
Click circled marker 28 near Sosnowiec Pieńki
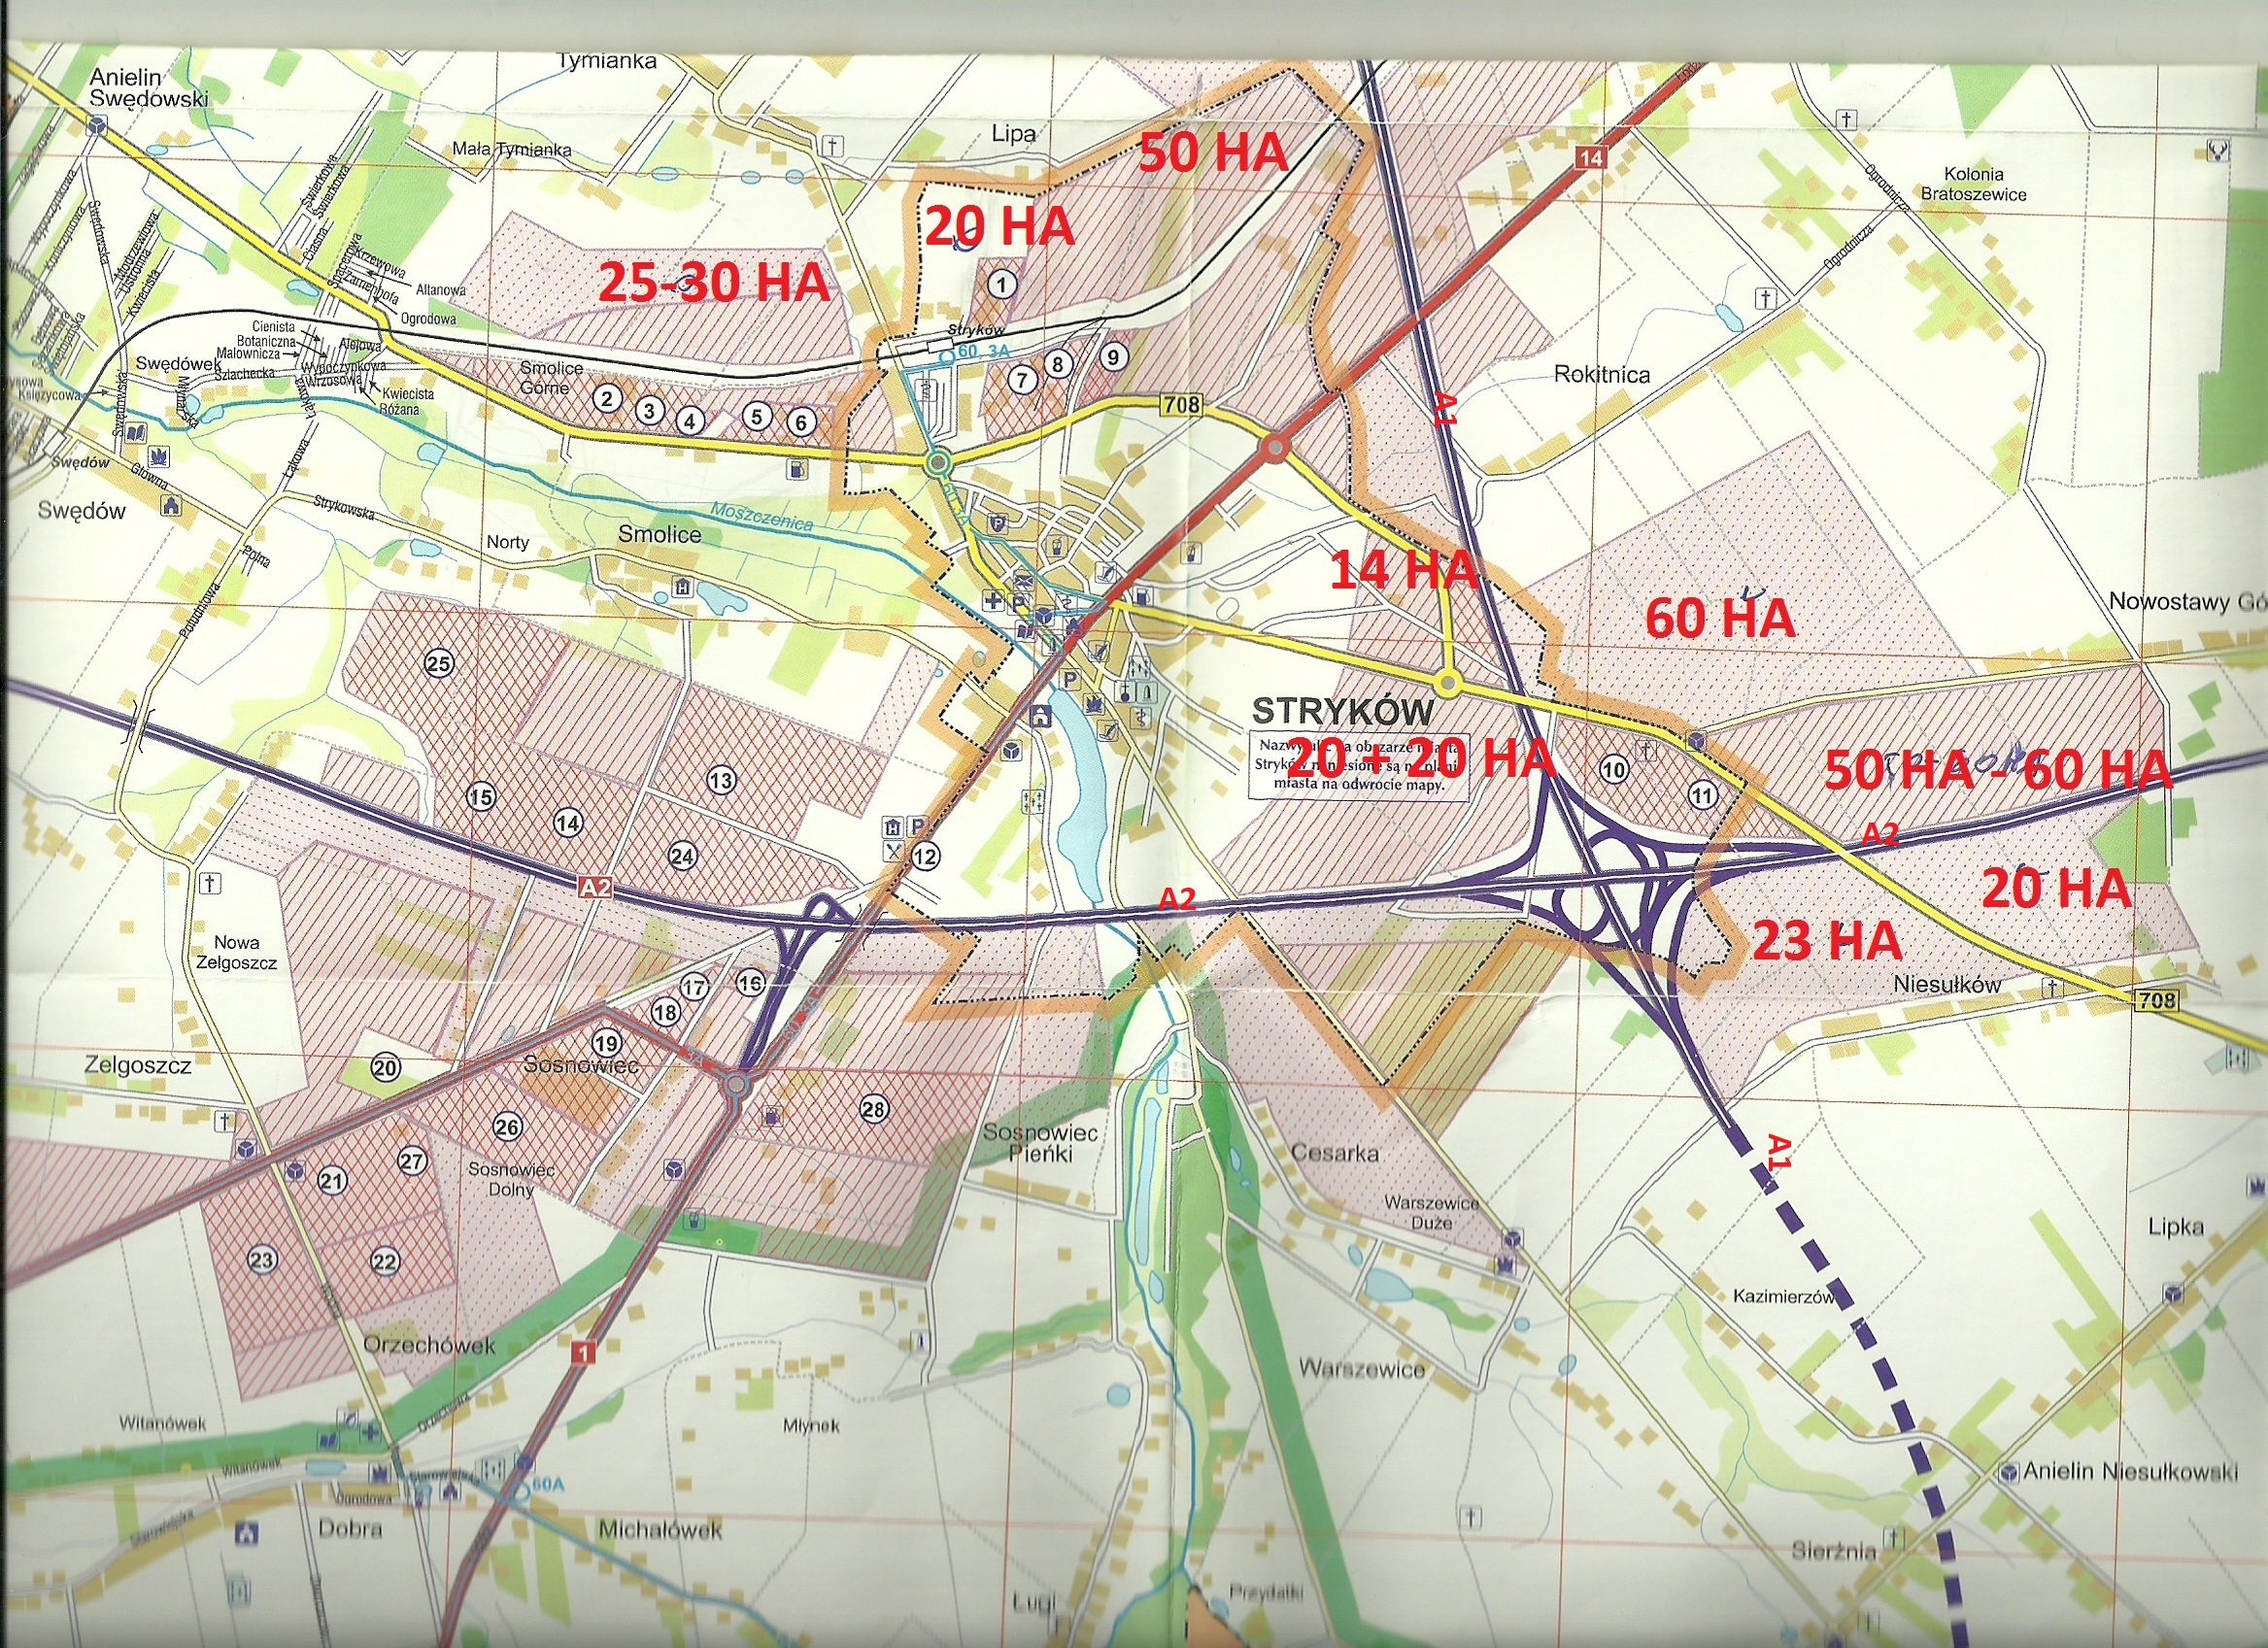pos(874,1109)
